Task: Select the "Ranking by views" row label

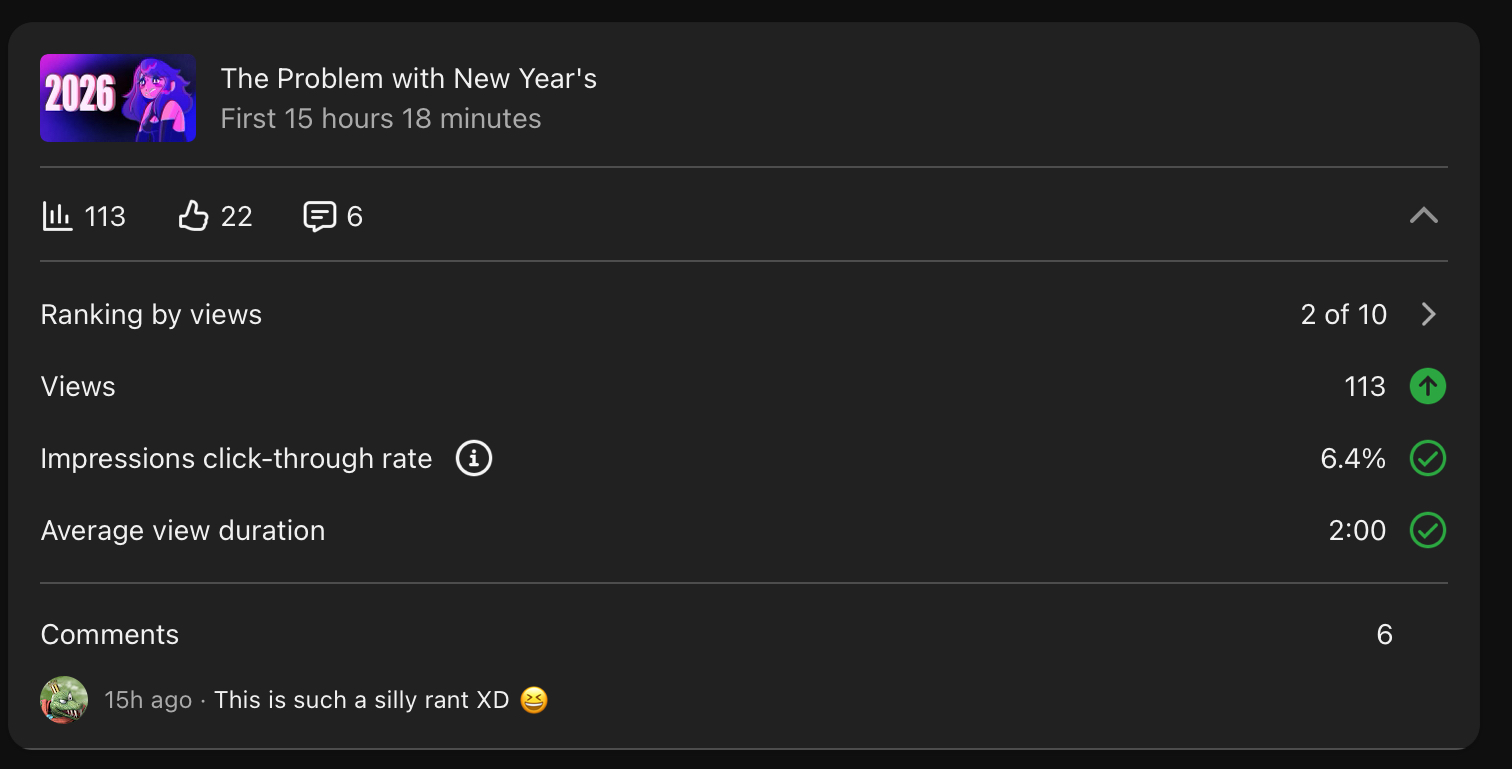Action: (151, 314)
